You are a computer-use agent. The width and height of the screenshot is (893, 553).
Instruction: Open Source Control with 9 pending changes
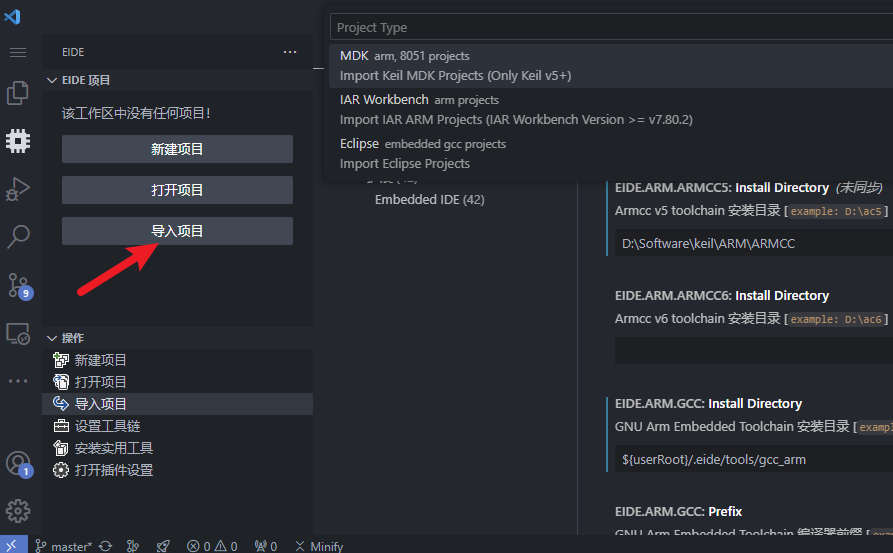coord(17,285)
